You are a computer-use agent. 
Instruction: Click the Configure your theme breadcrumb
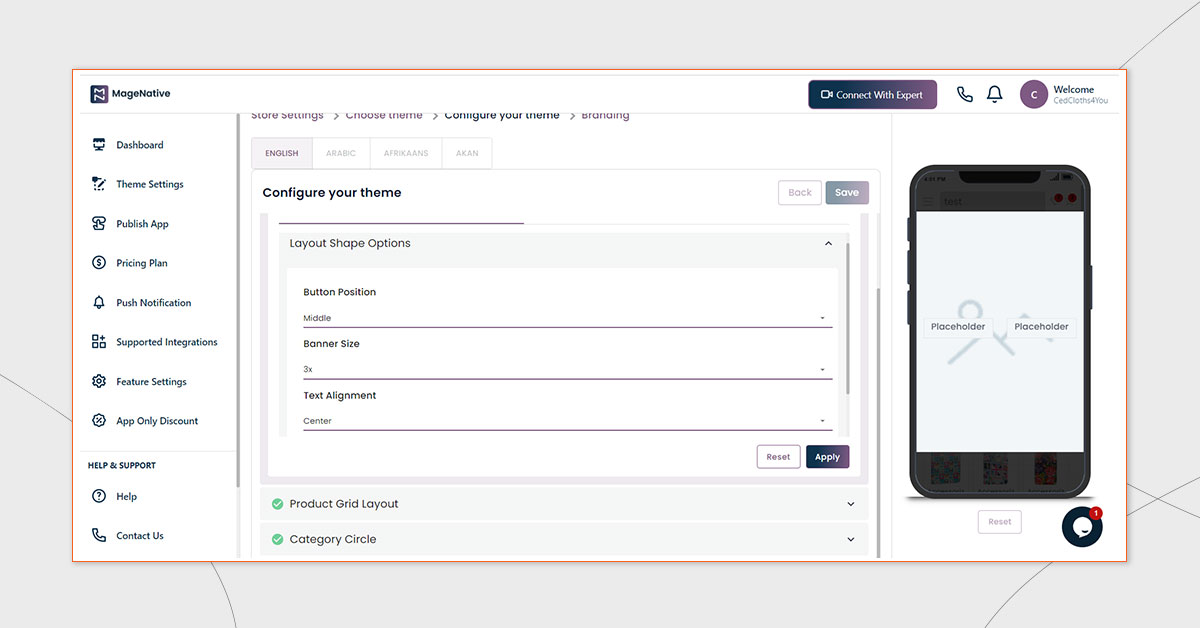tap(502, 115)
